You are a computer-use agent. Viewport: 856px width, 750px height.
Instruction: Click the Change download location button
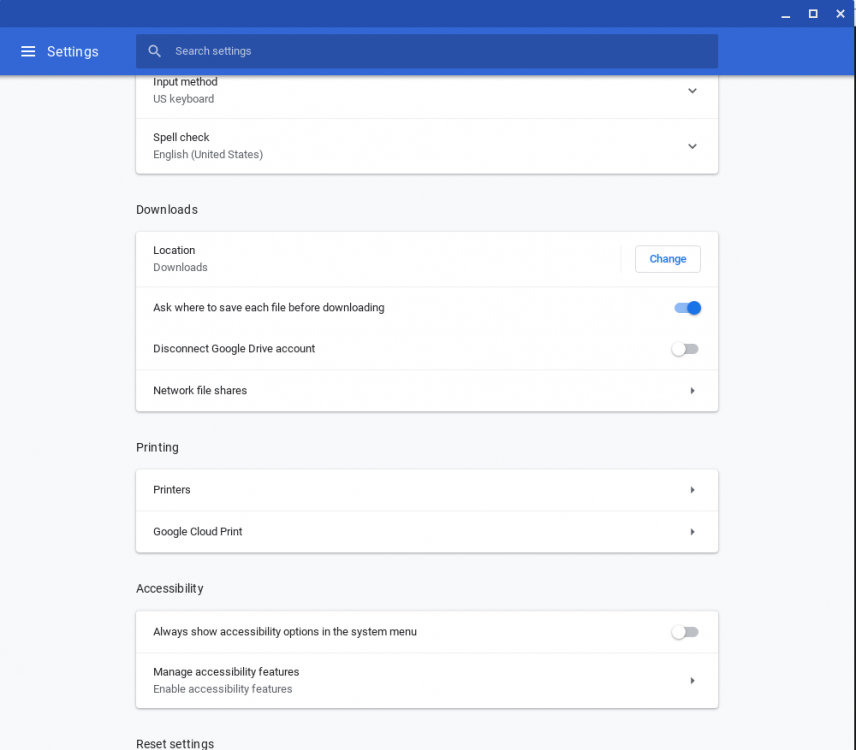667,259
